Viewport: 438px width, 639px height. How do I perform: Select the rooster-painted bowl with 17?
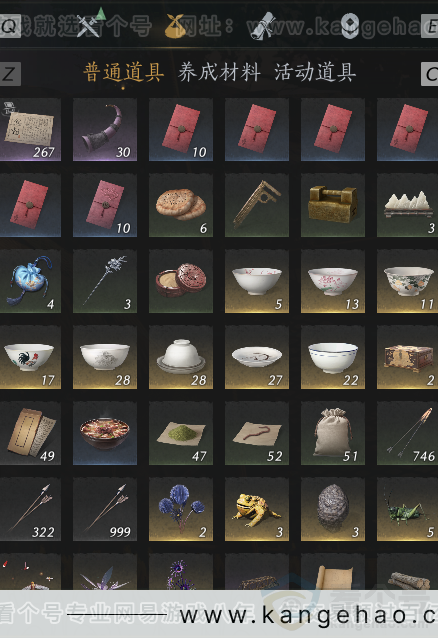pos(31,357)
